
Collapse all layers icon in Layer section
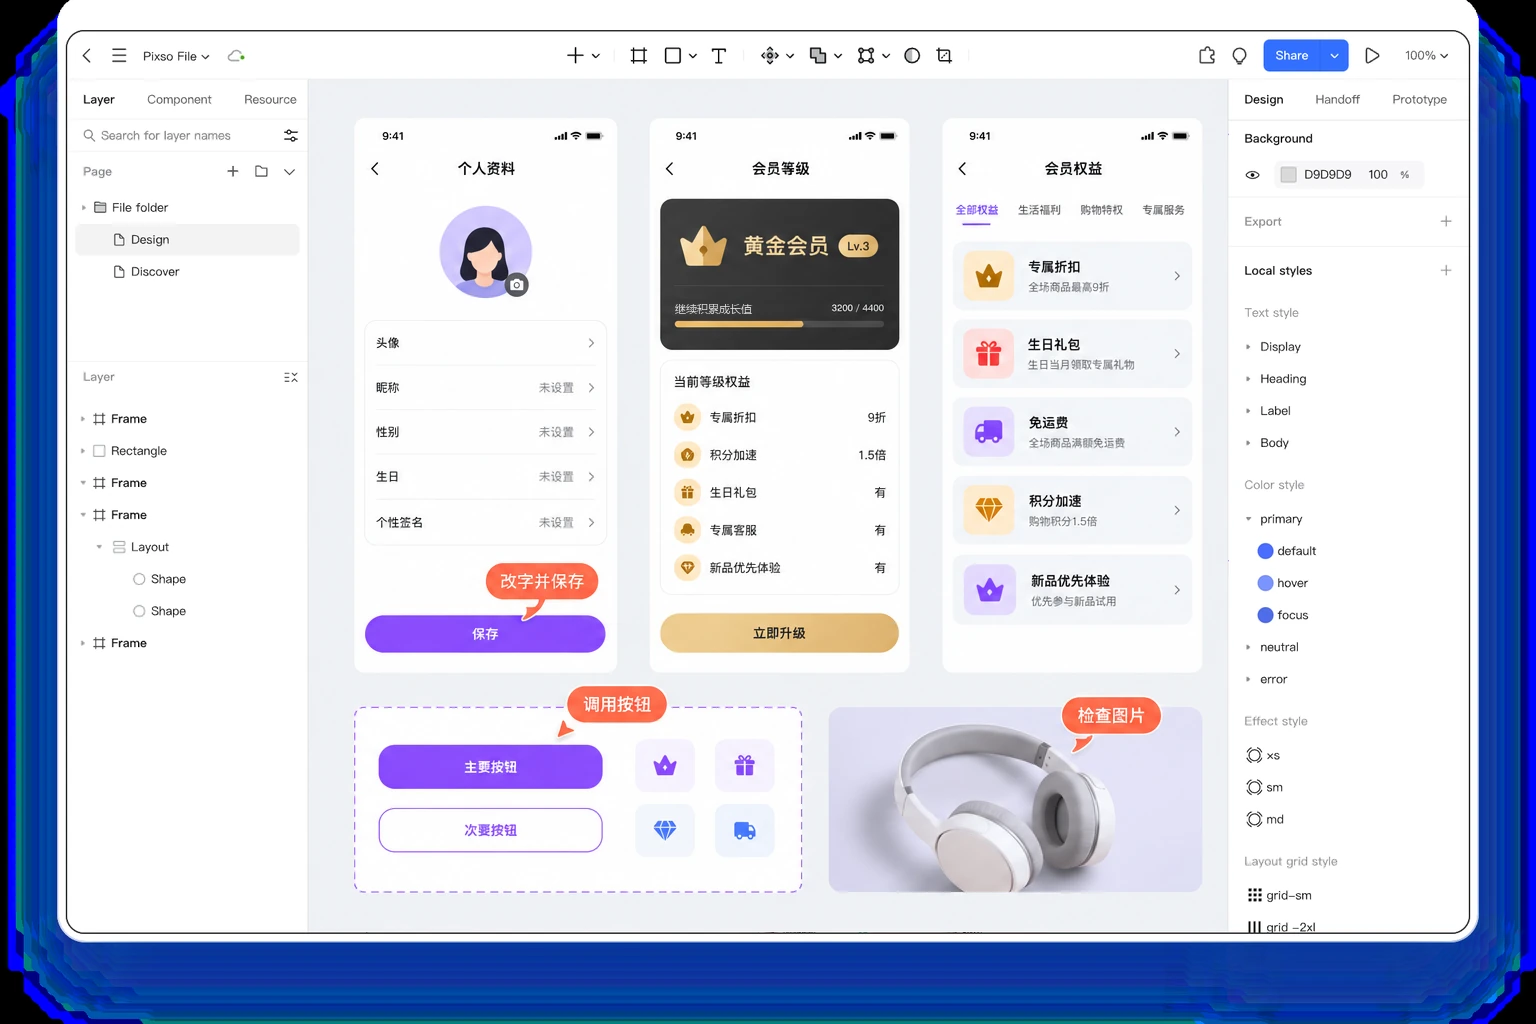tap(291, 377)
